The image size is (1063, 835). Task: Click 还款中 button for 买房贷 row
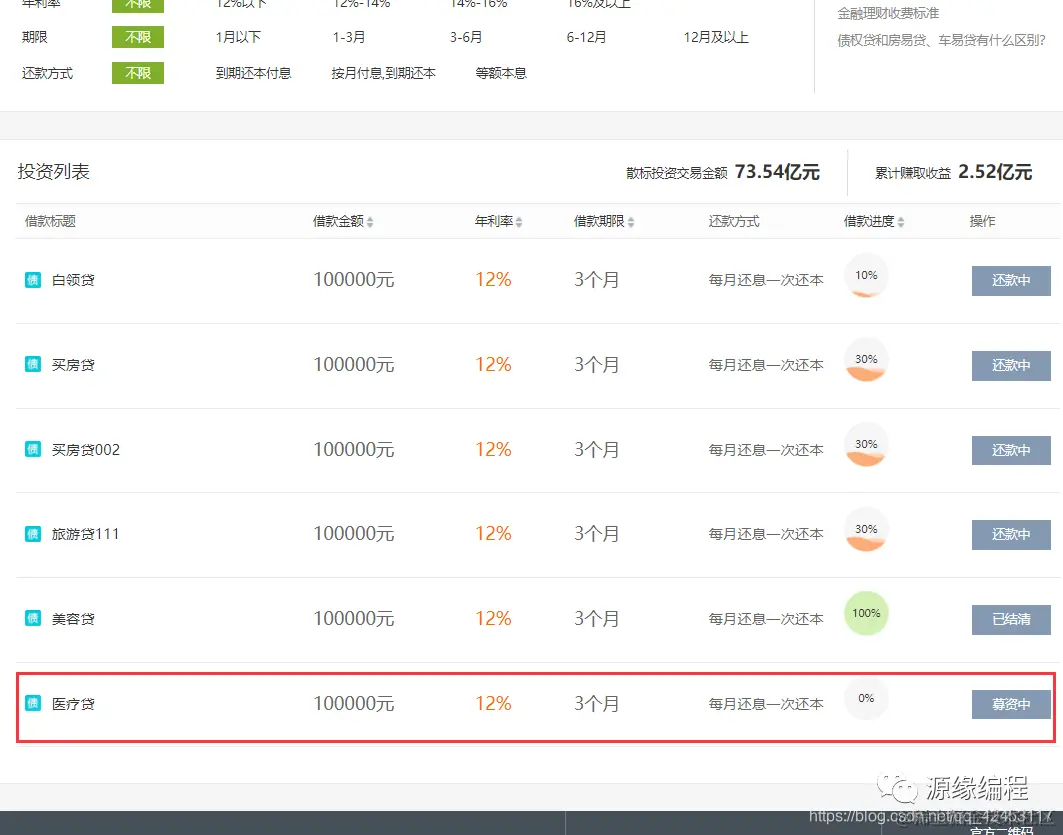pos(1011,365)
